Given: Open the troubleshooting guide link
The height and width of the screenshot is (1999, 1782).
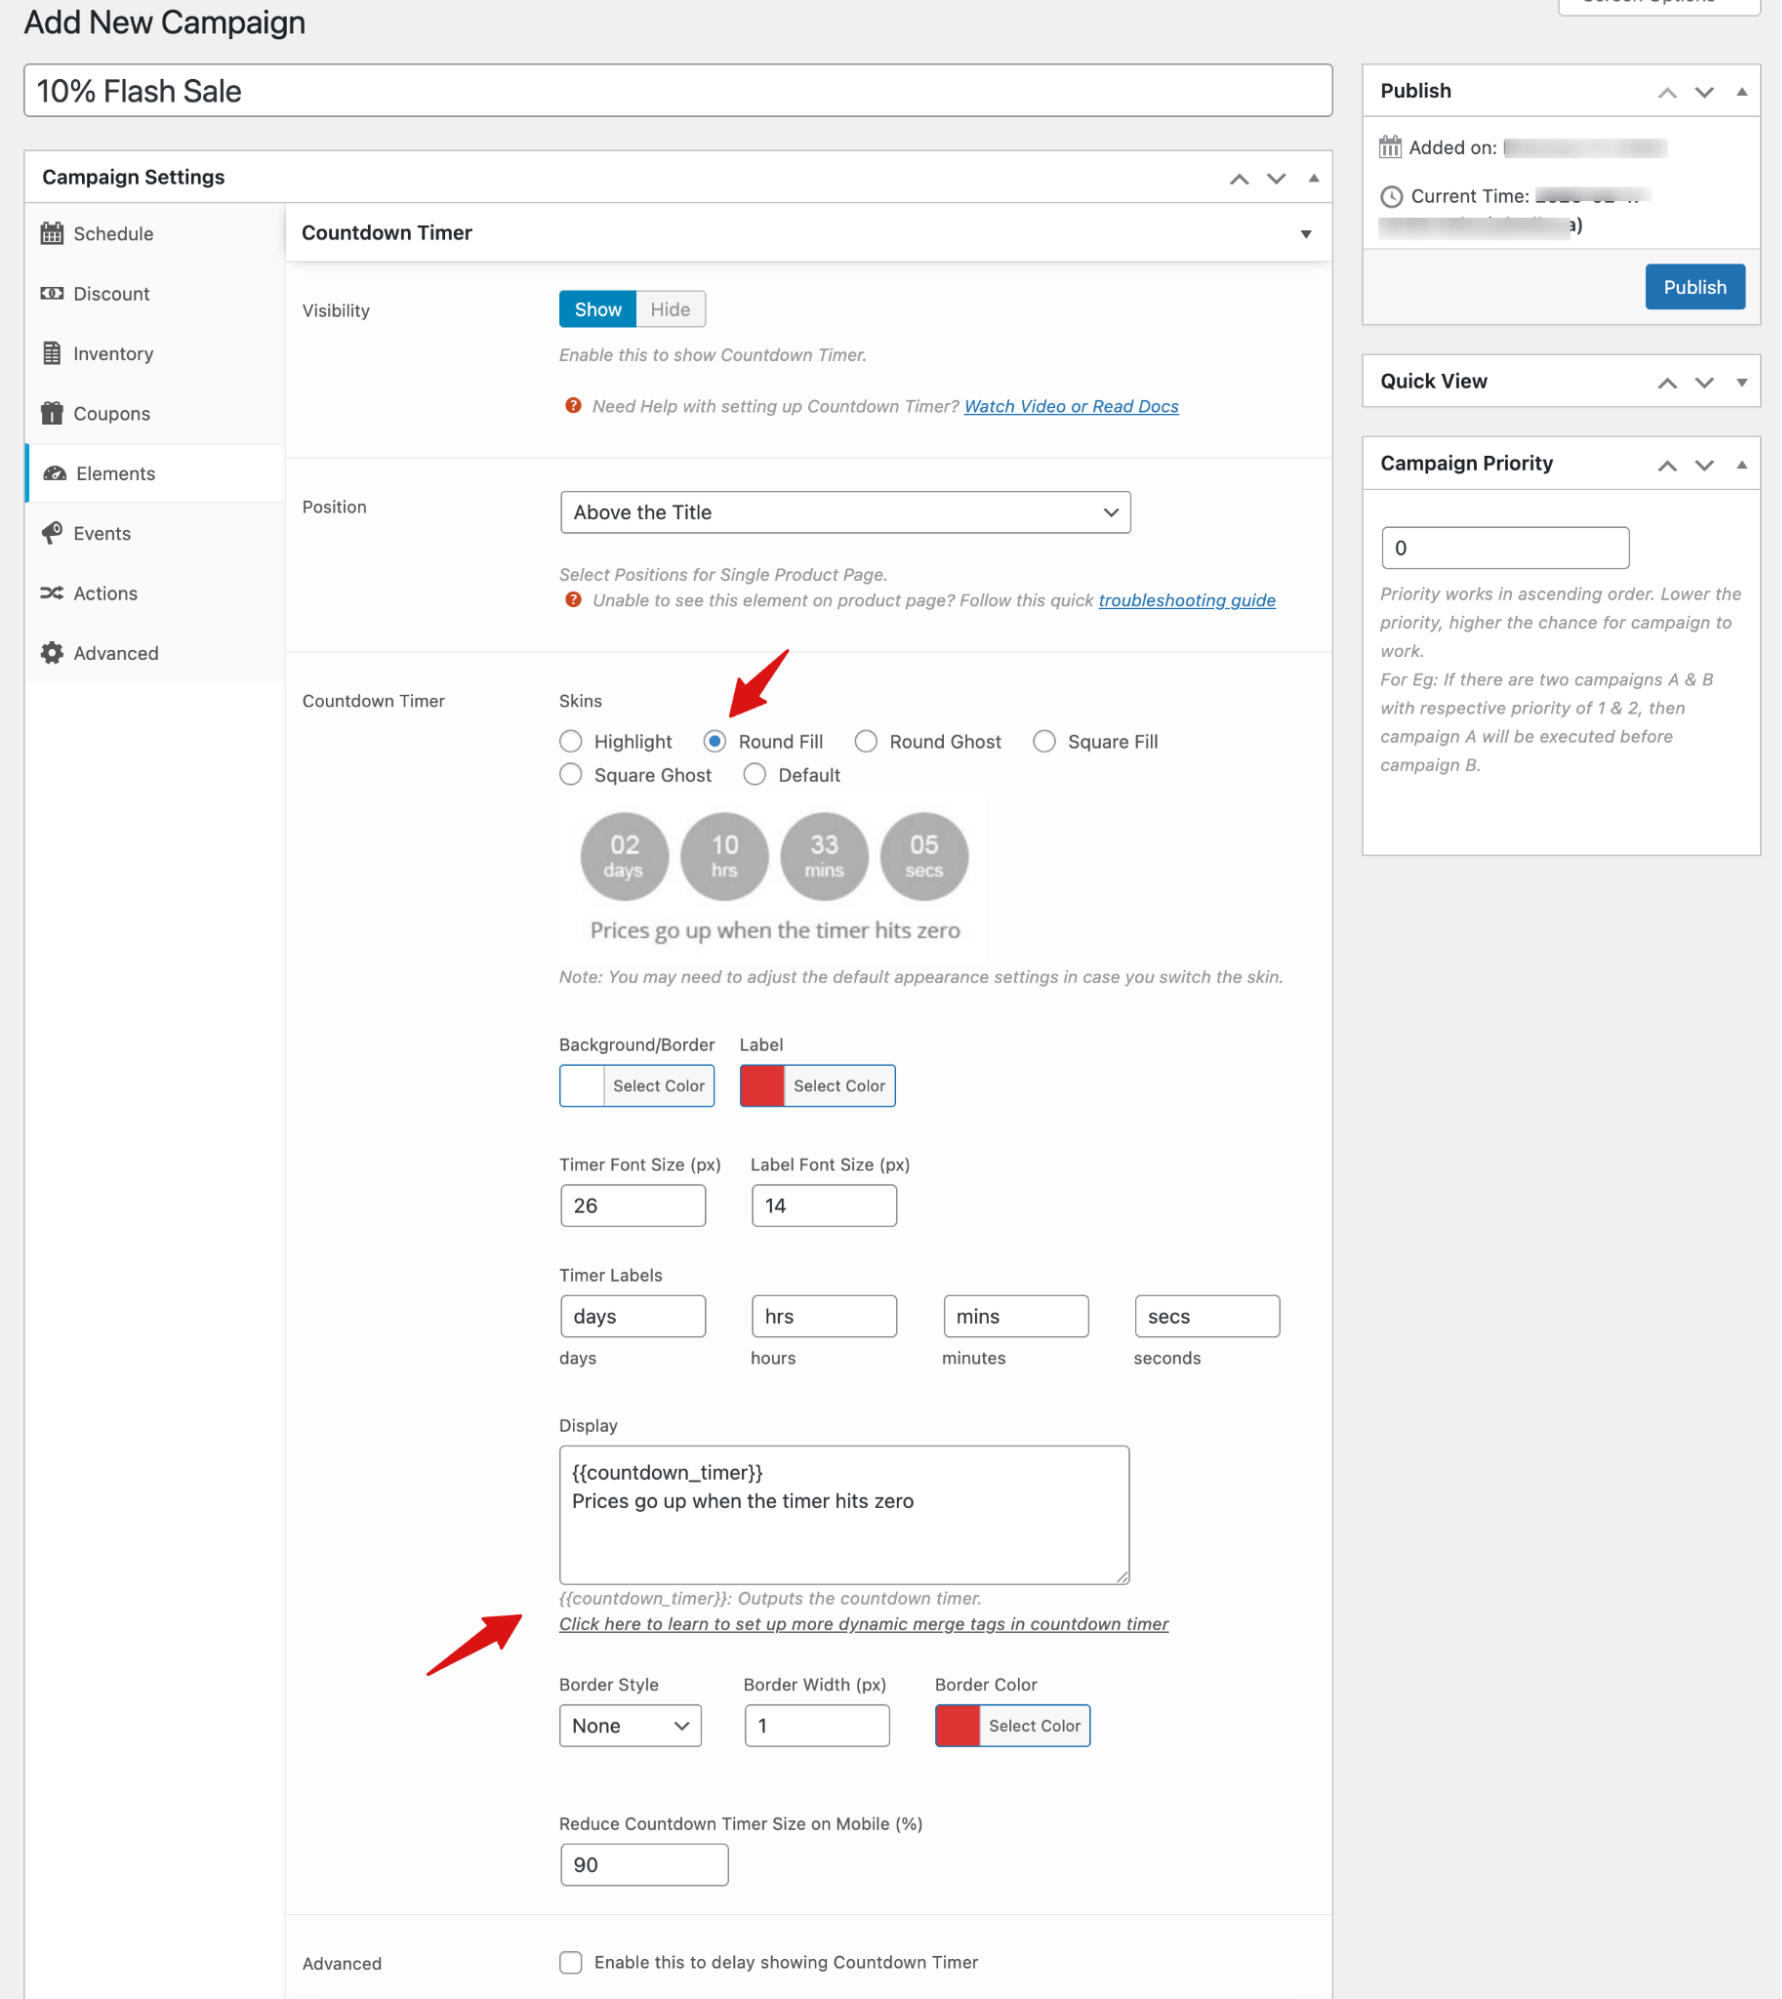Looking at the screenshot, I should pos(1186,600).
